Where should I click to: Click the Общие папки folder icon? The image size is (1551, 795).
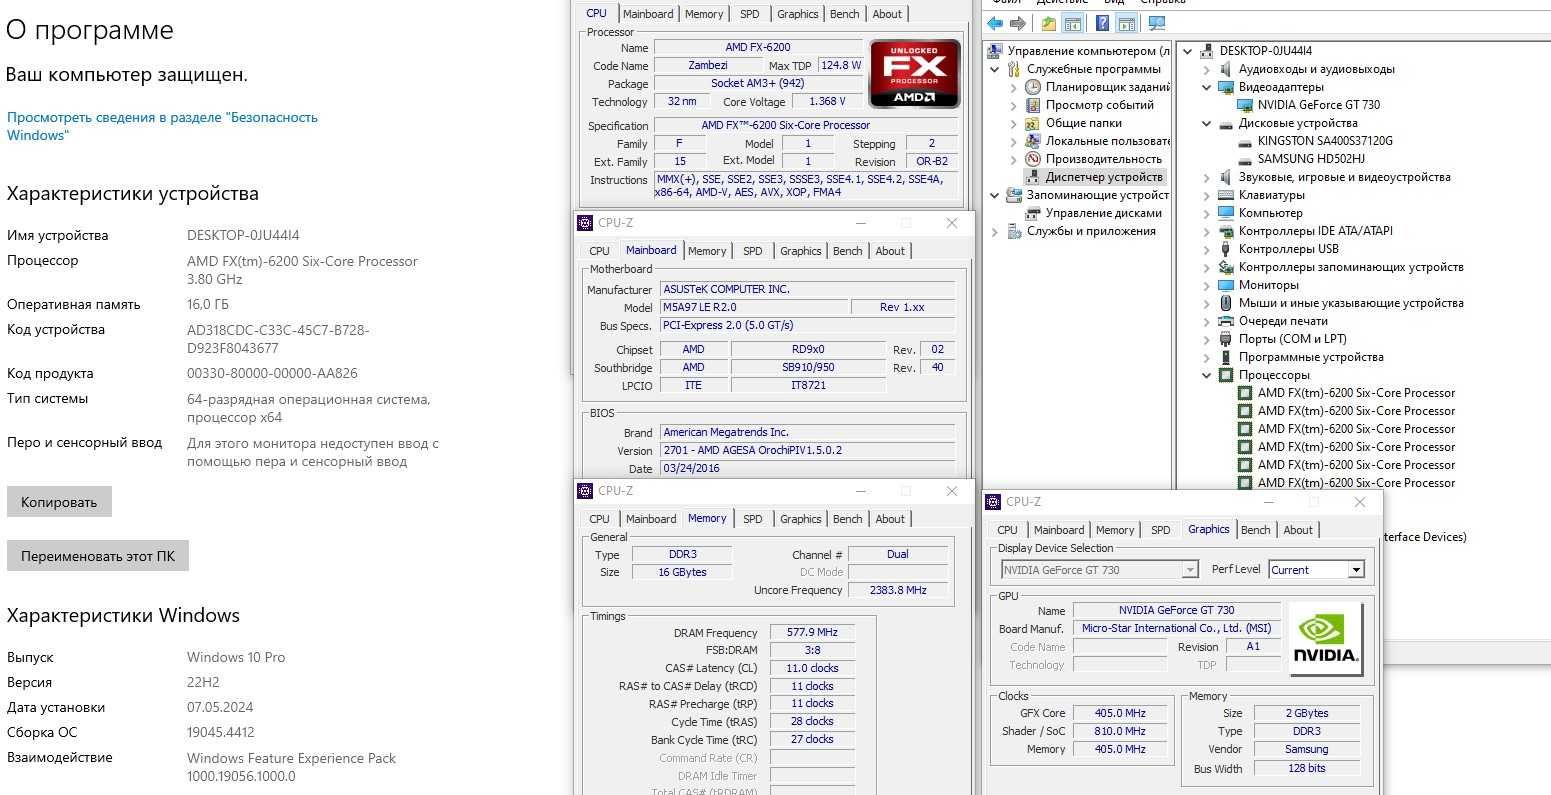(1033, 123)
